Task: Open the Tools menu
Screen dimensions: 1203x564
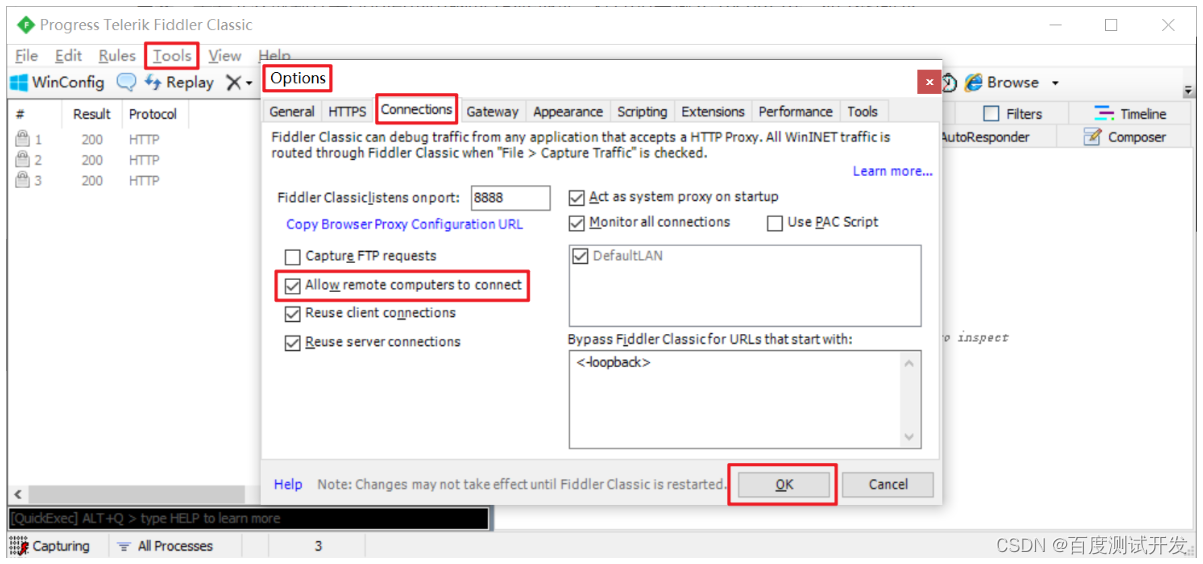Action: click(172, 56)
